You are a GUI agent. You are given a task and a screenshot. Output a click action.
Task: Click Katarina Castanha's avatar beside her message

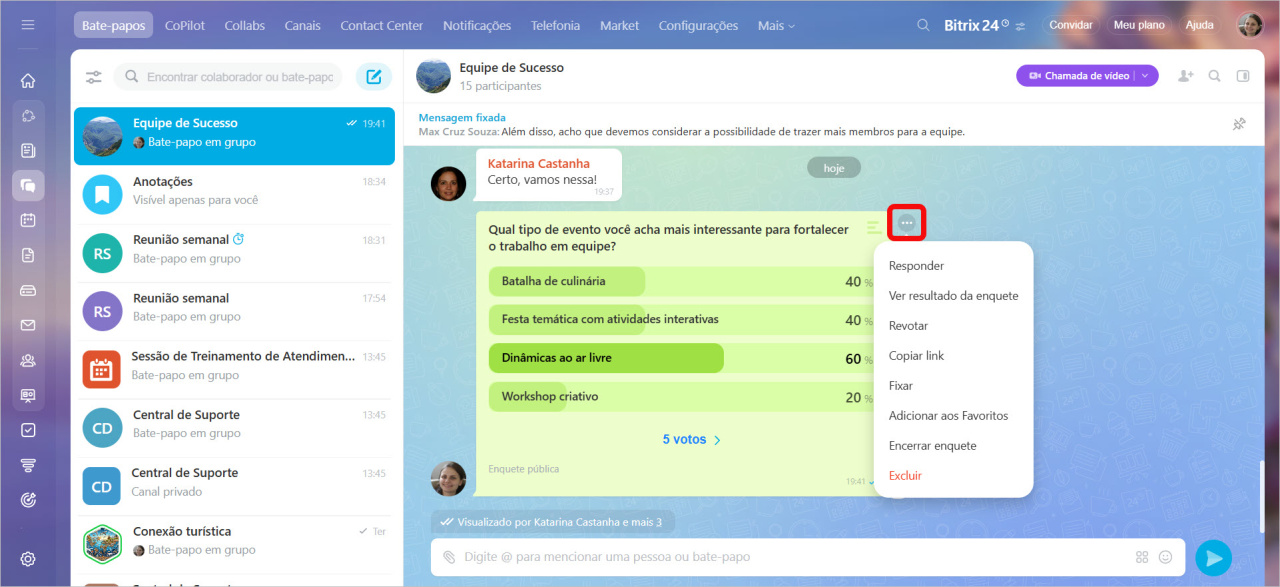448,184
